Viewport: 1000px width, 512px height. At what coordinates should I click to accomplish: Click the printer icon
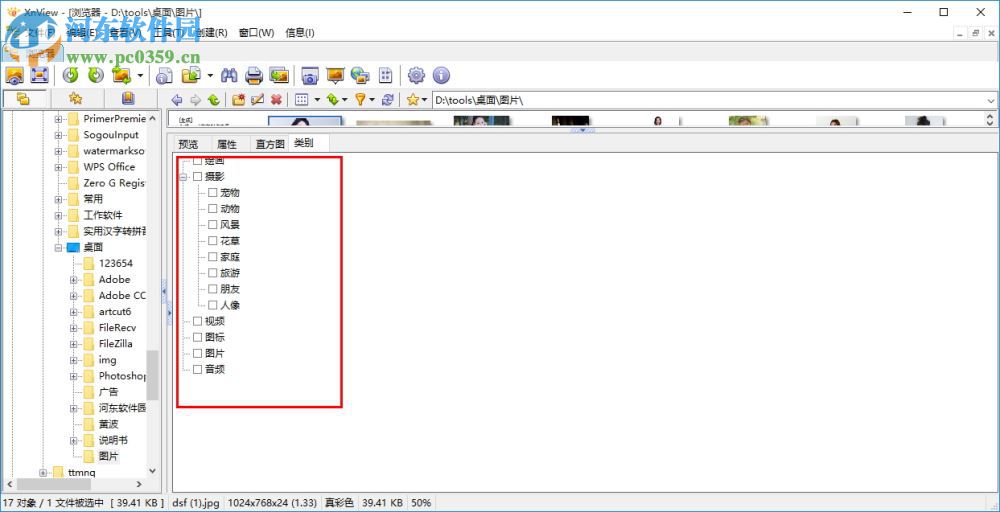coord(254,75)
